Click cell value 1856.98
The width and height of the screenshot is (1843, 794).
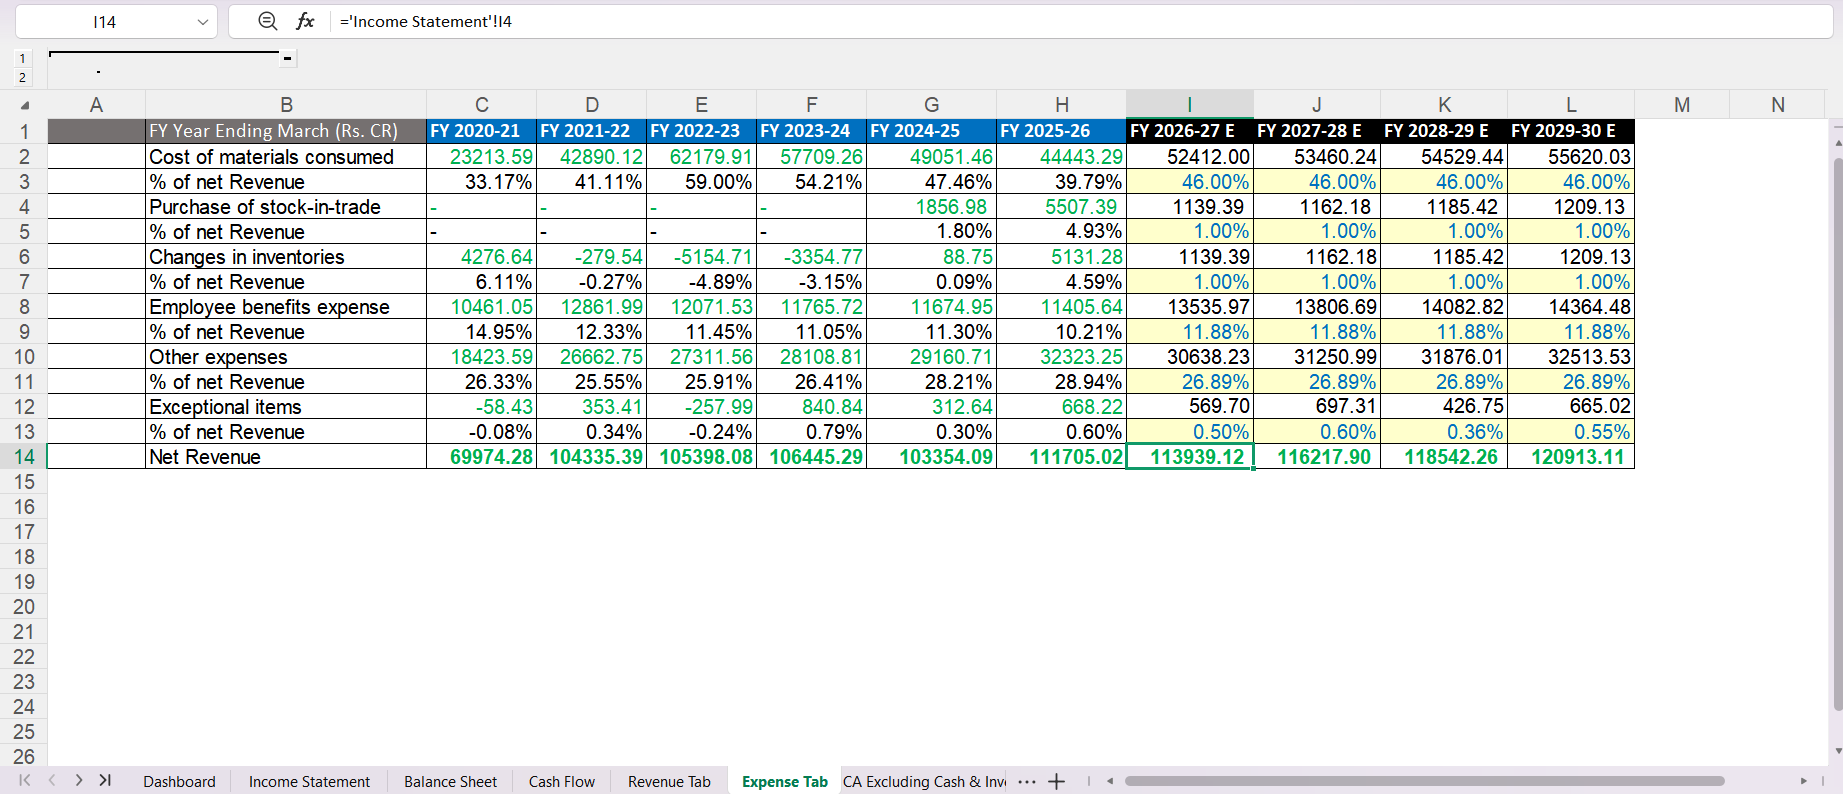coord(931,207)
